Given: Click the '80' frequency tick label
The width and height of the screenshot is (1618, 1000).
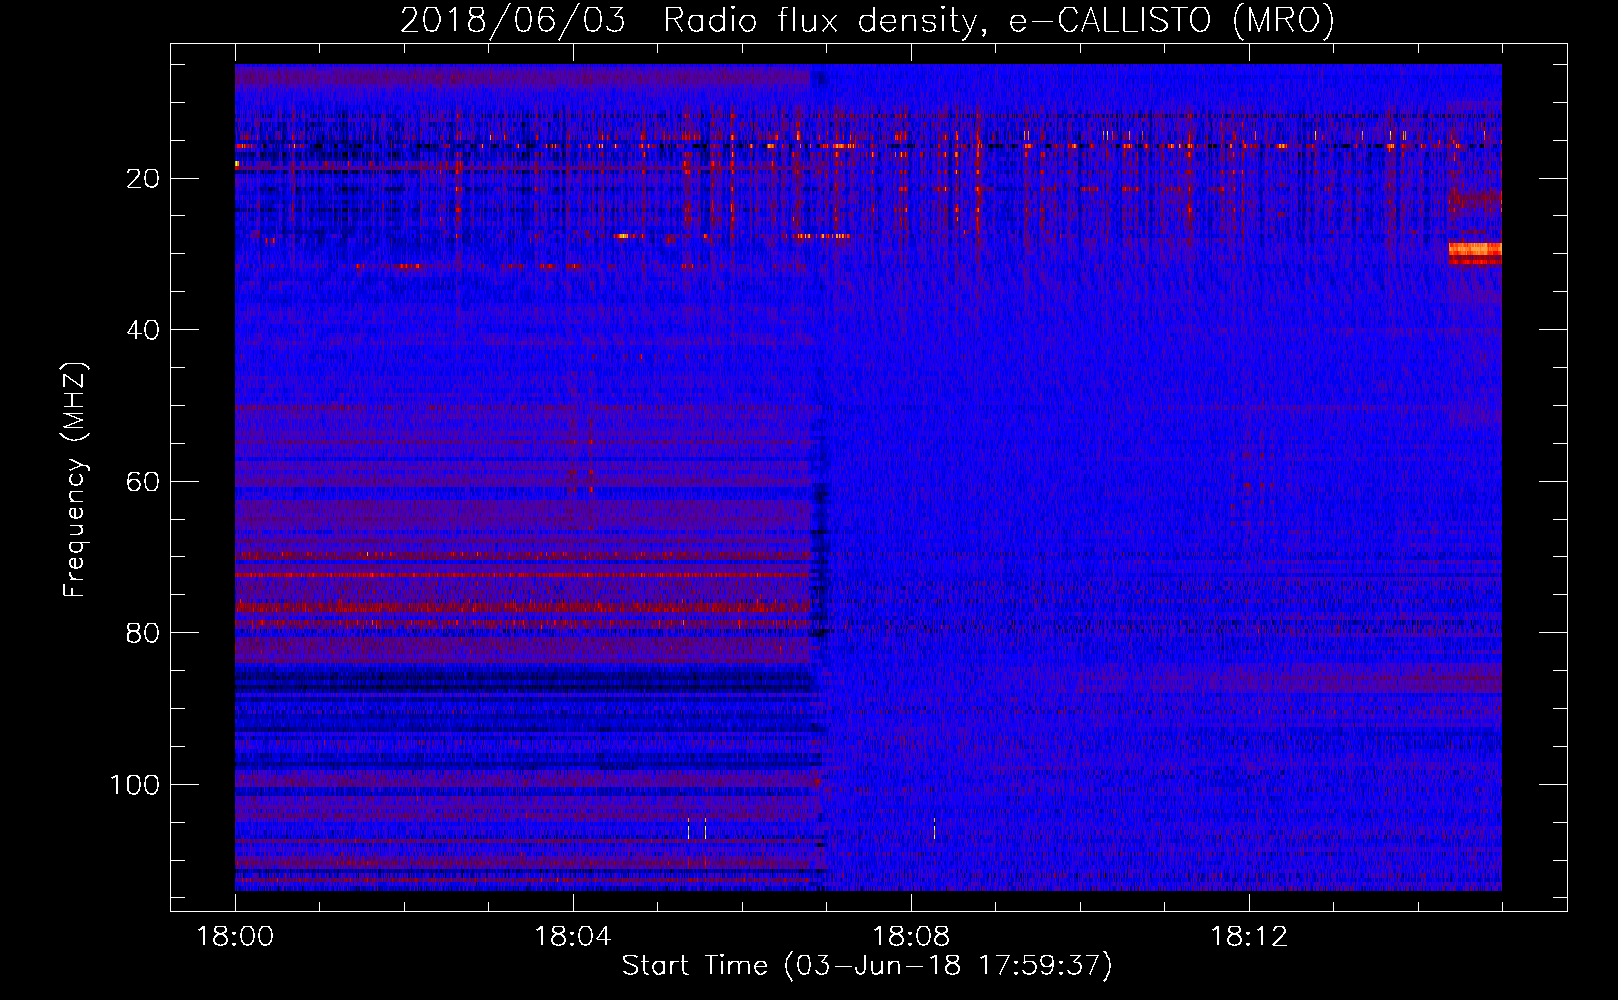Looking at the screenshot, I should click(x=143, y=633).
